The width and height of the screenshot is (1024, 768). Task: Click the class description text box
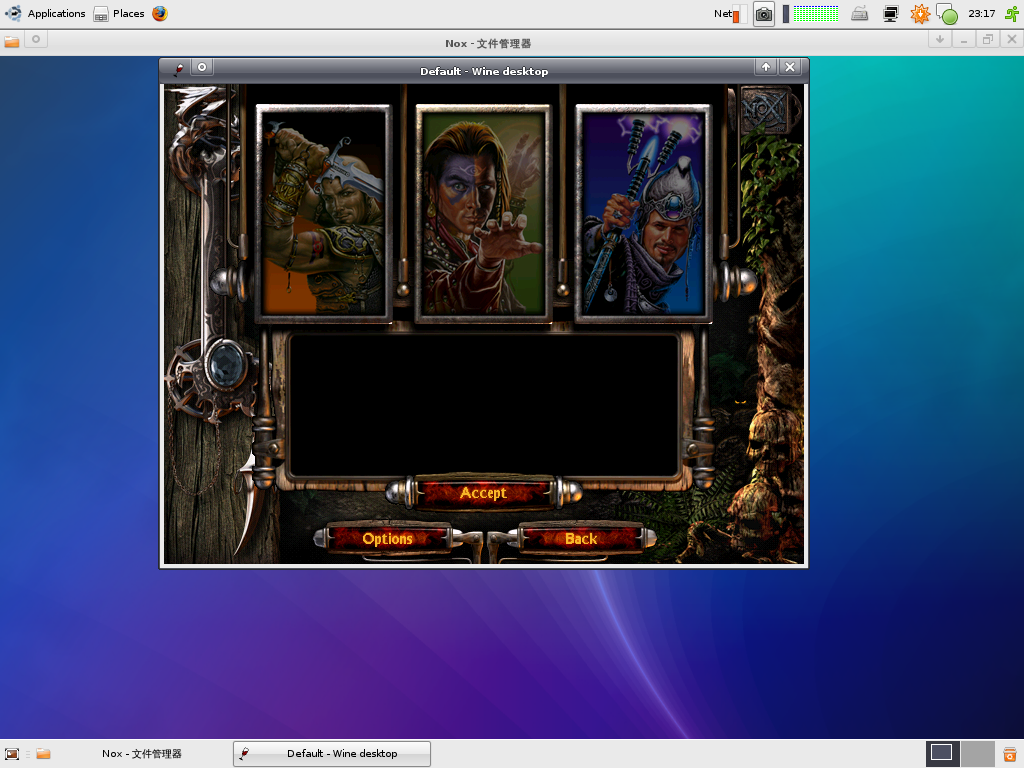(x=484, y=406)
